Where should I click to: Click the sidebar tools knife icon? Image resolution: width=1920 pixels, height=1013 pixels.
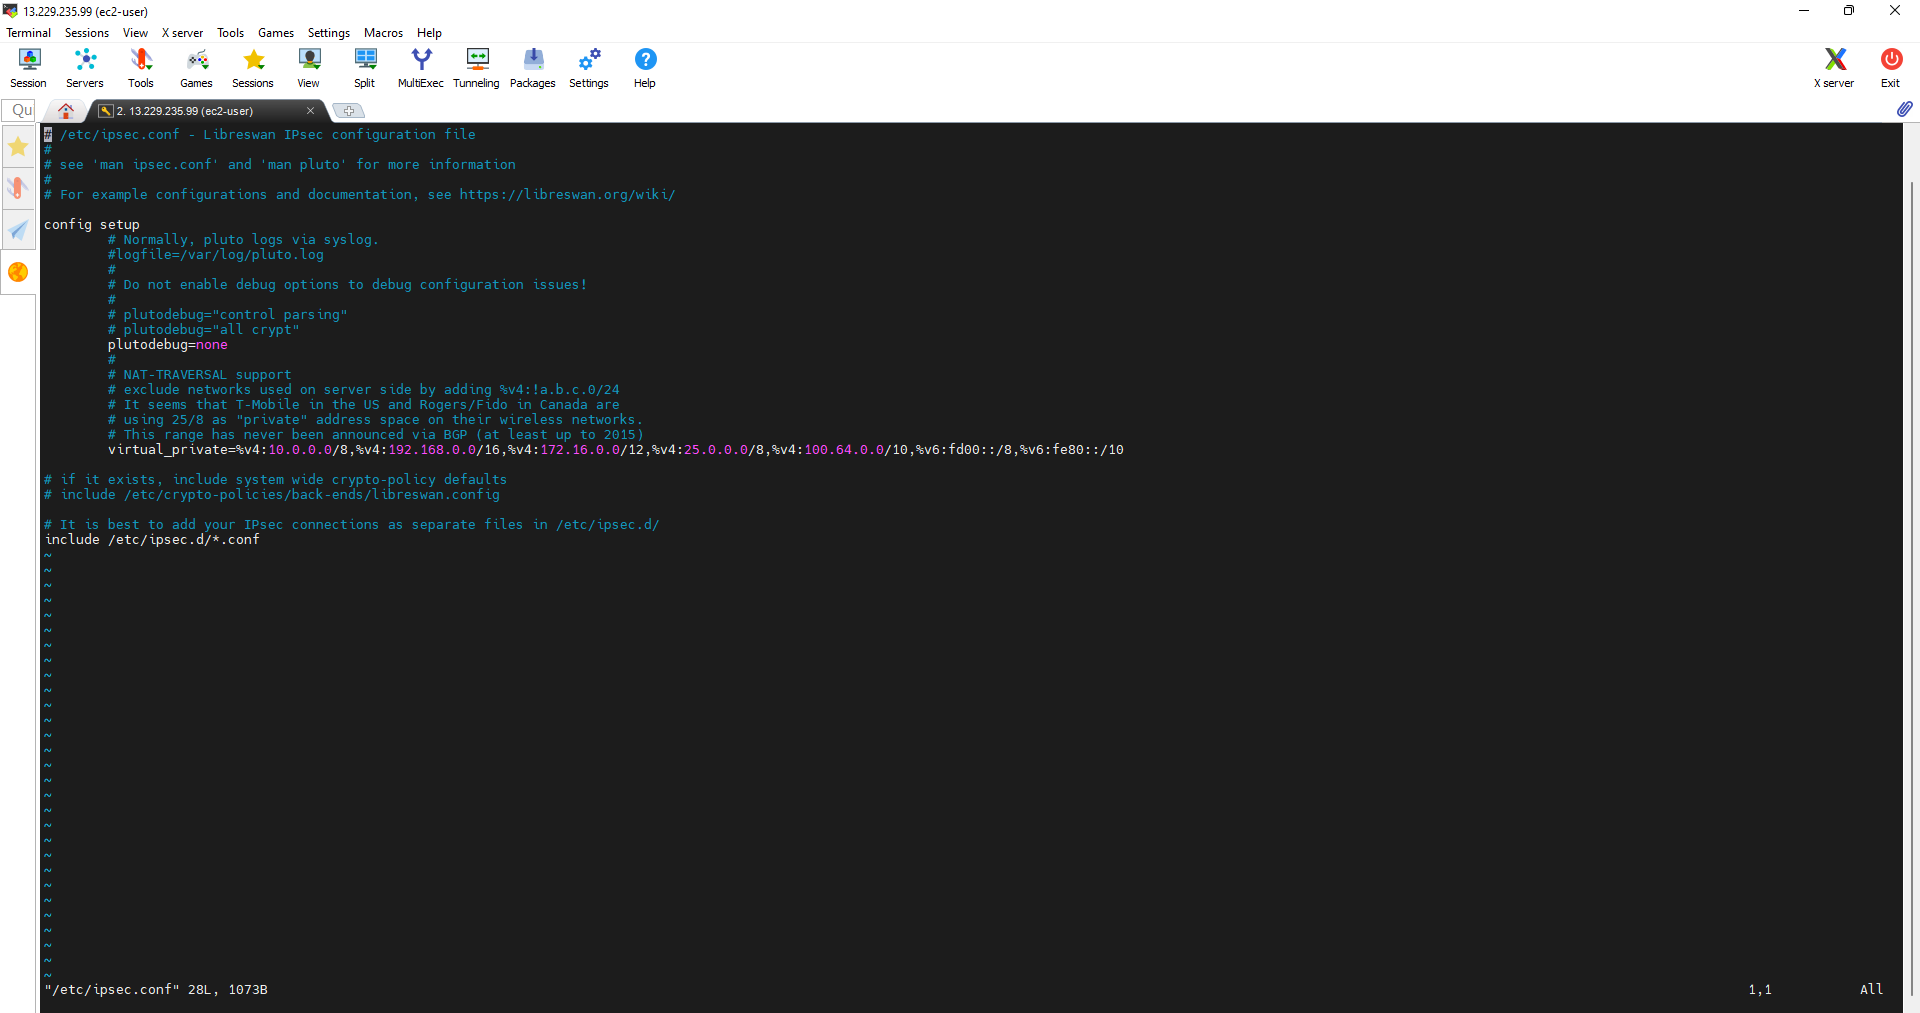click(18, 188)
